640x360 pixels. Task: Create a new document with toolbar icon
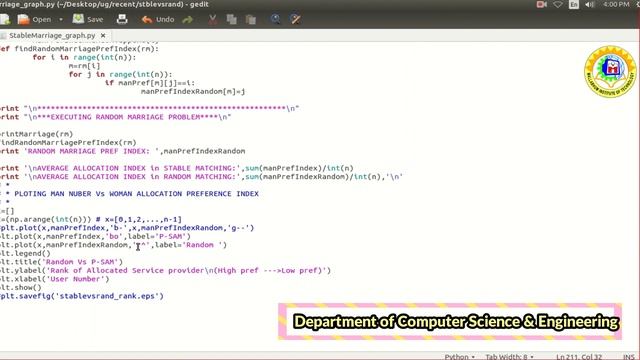coord(5,19)
